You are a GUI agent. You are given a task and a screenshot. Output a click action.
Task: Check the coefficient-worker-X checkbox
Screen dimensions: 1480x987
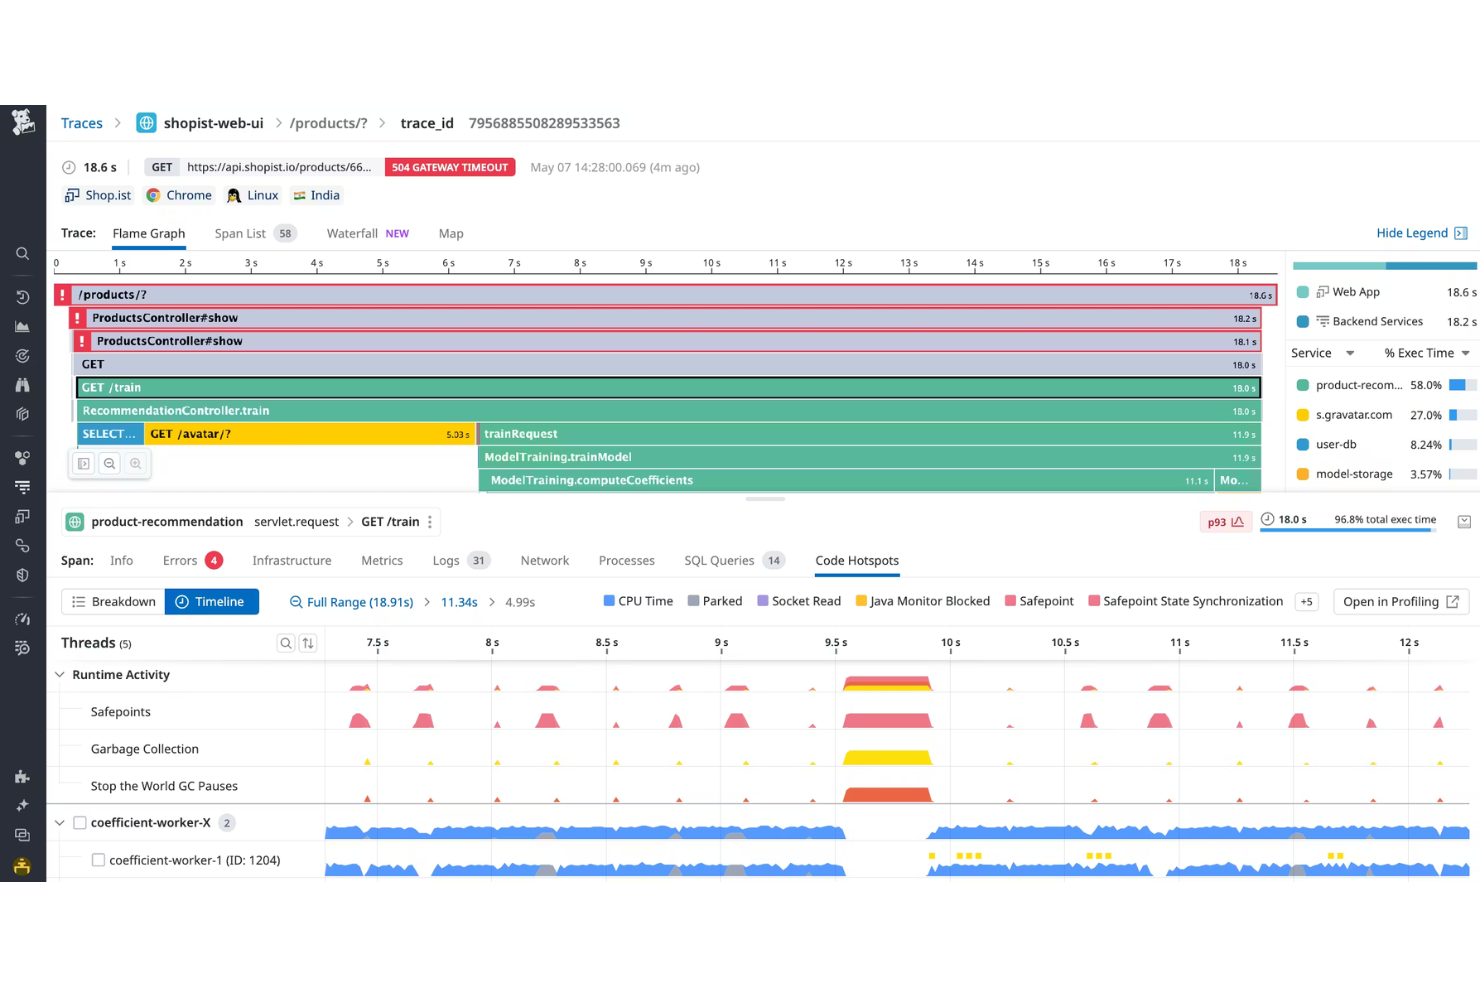click(x=79, y=822)
